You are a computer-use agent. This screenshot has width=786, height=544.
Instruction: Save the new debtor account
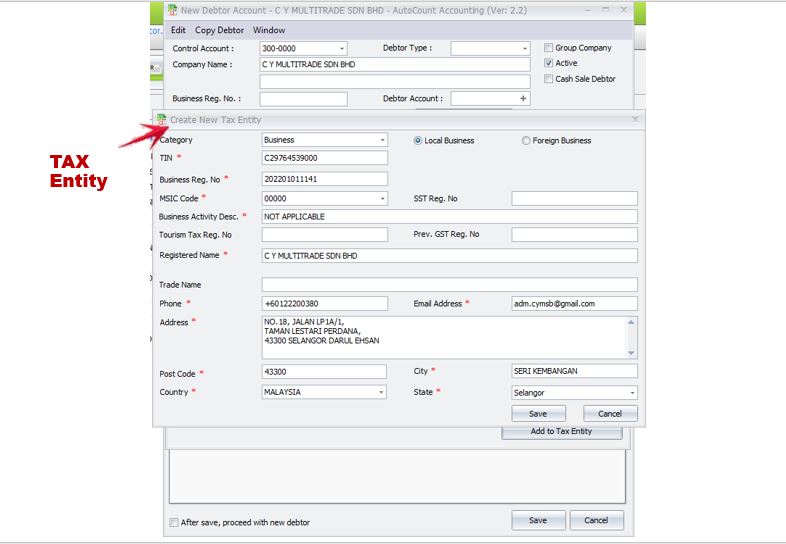(538, 520)
